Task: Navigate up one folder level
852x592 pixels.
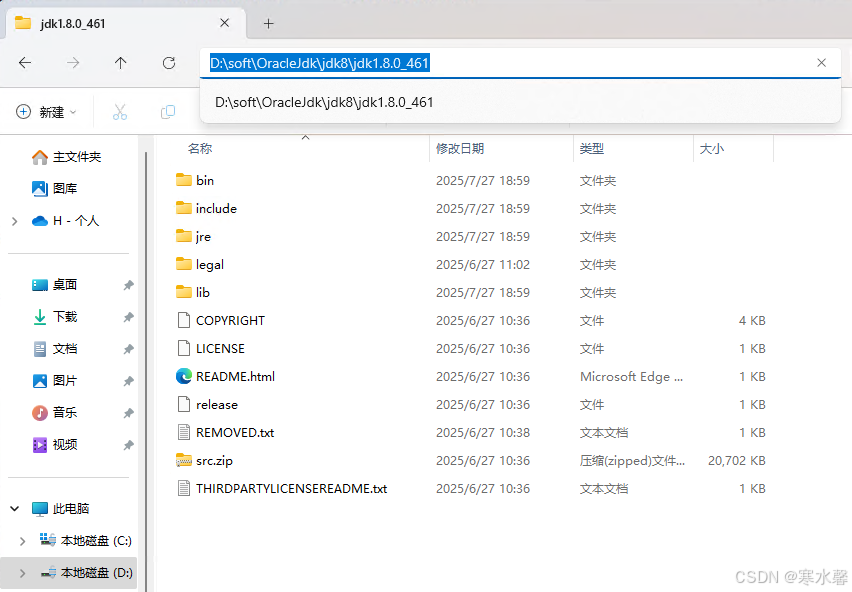Action: pyautogui.click(x=121, y=63)
